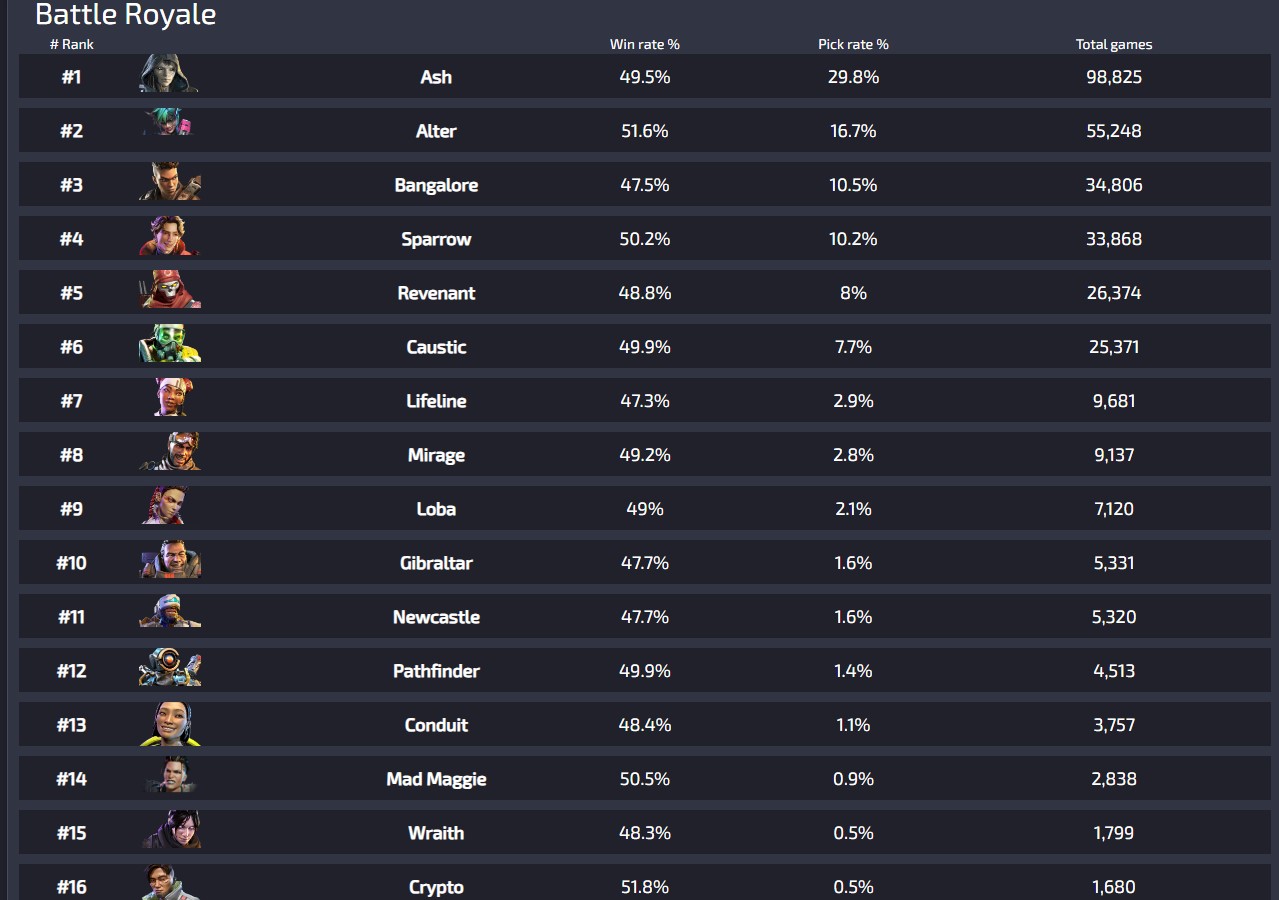Click Pathfinder's robot portrait icon
This screenshot has height=900, width=1279.
pyautogui.click(x=170, y=668)
